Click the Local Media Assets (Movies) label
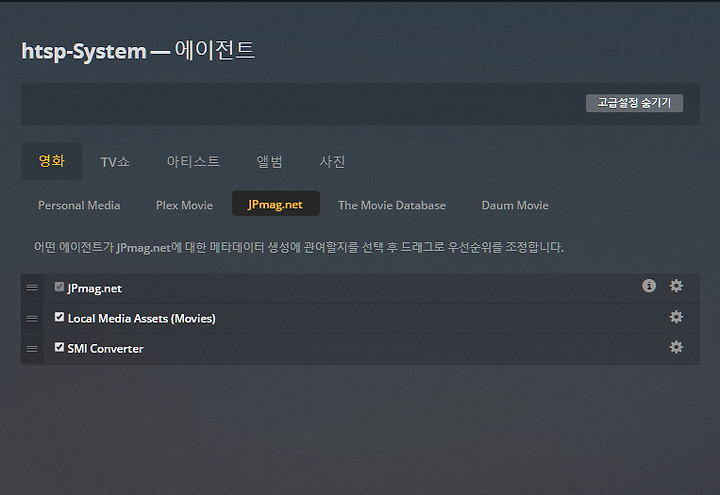This screenshot has height=495, width=720. click(141, 319)
